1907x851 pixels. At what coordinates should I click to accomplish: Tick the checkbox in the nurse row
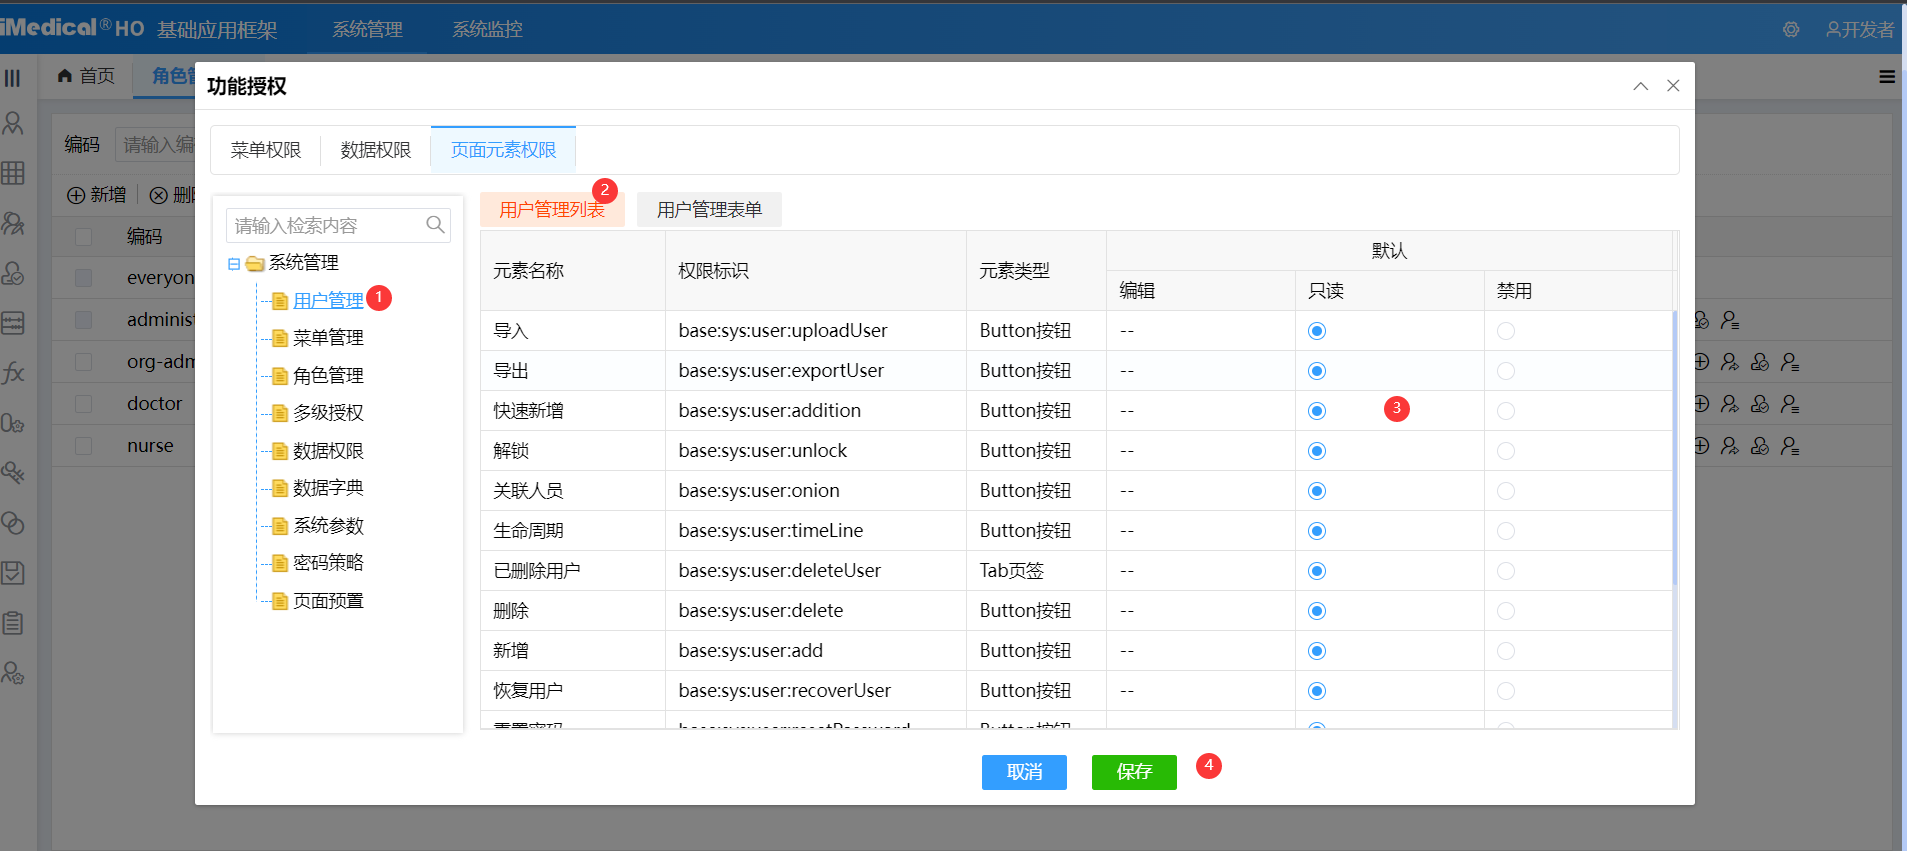pyautogui.click(x=83, y=446)
